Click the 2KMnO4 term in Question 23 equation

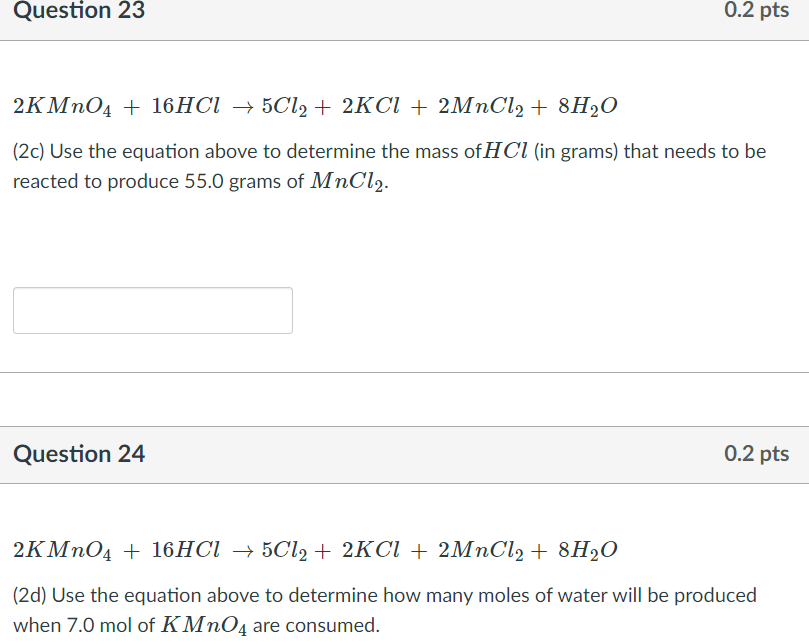62,106
